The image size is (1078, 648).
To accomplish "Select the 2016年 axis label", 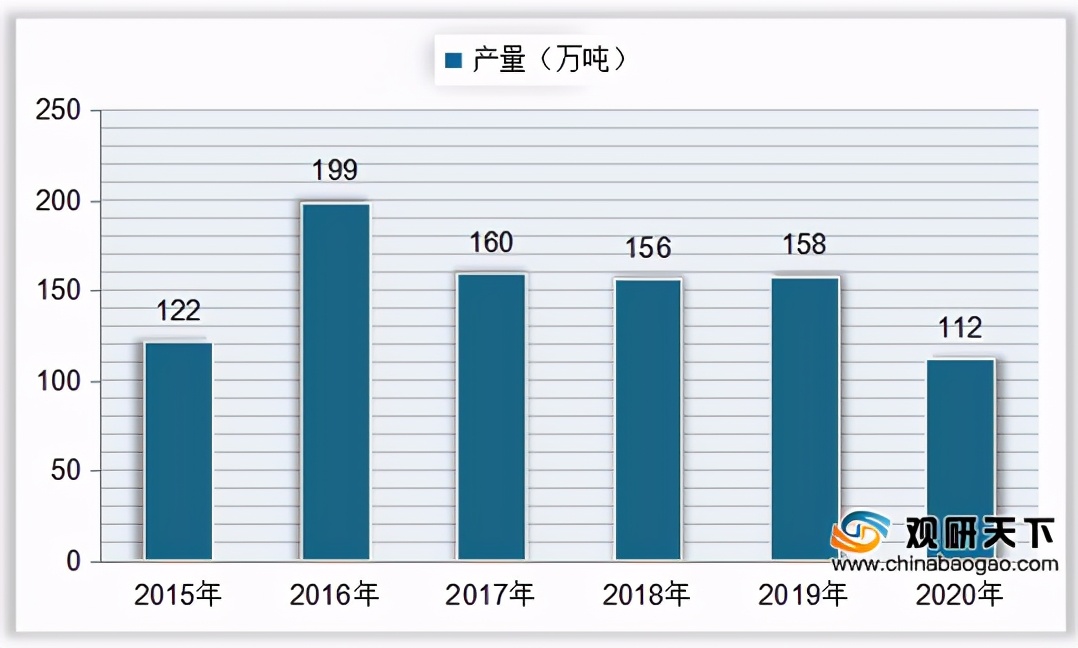I will (335, 594).
